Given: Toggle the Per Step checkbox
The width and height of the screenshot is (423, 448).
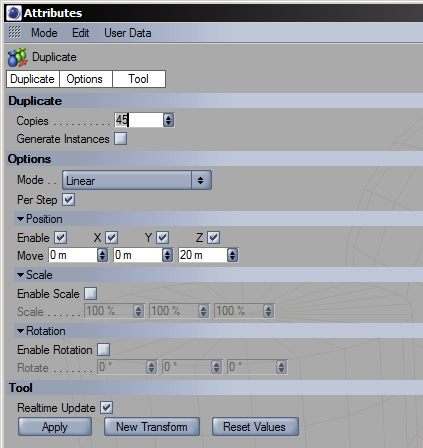Looking at the screenshot, I should (69, 200).
